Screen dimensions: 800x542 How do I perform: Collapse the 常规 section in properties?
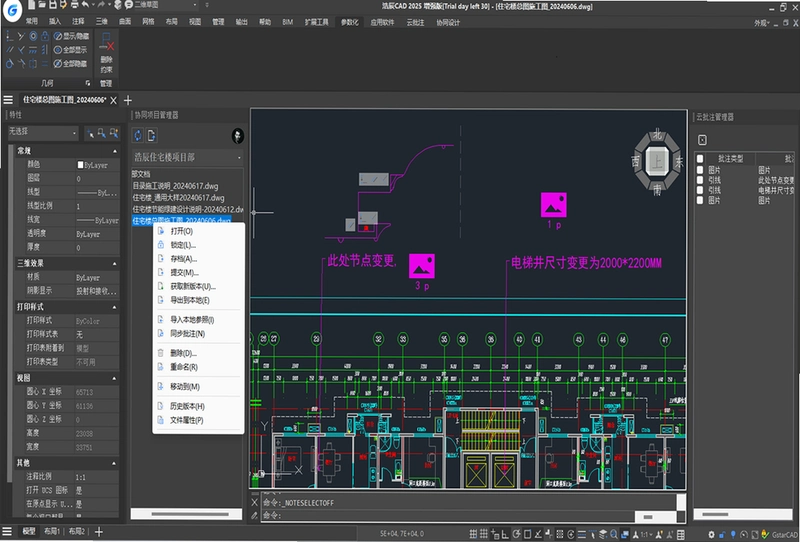click(114, 152)
